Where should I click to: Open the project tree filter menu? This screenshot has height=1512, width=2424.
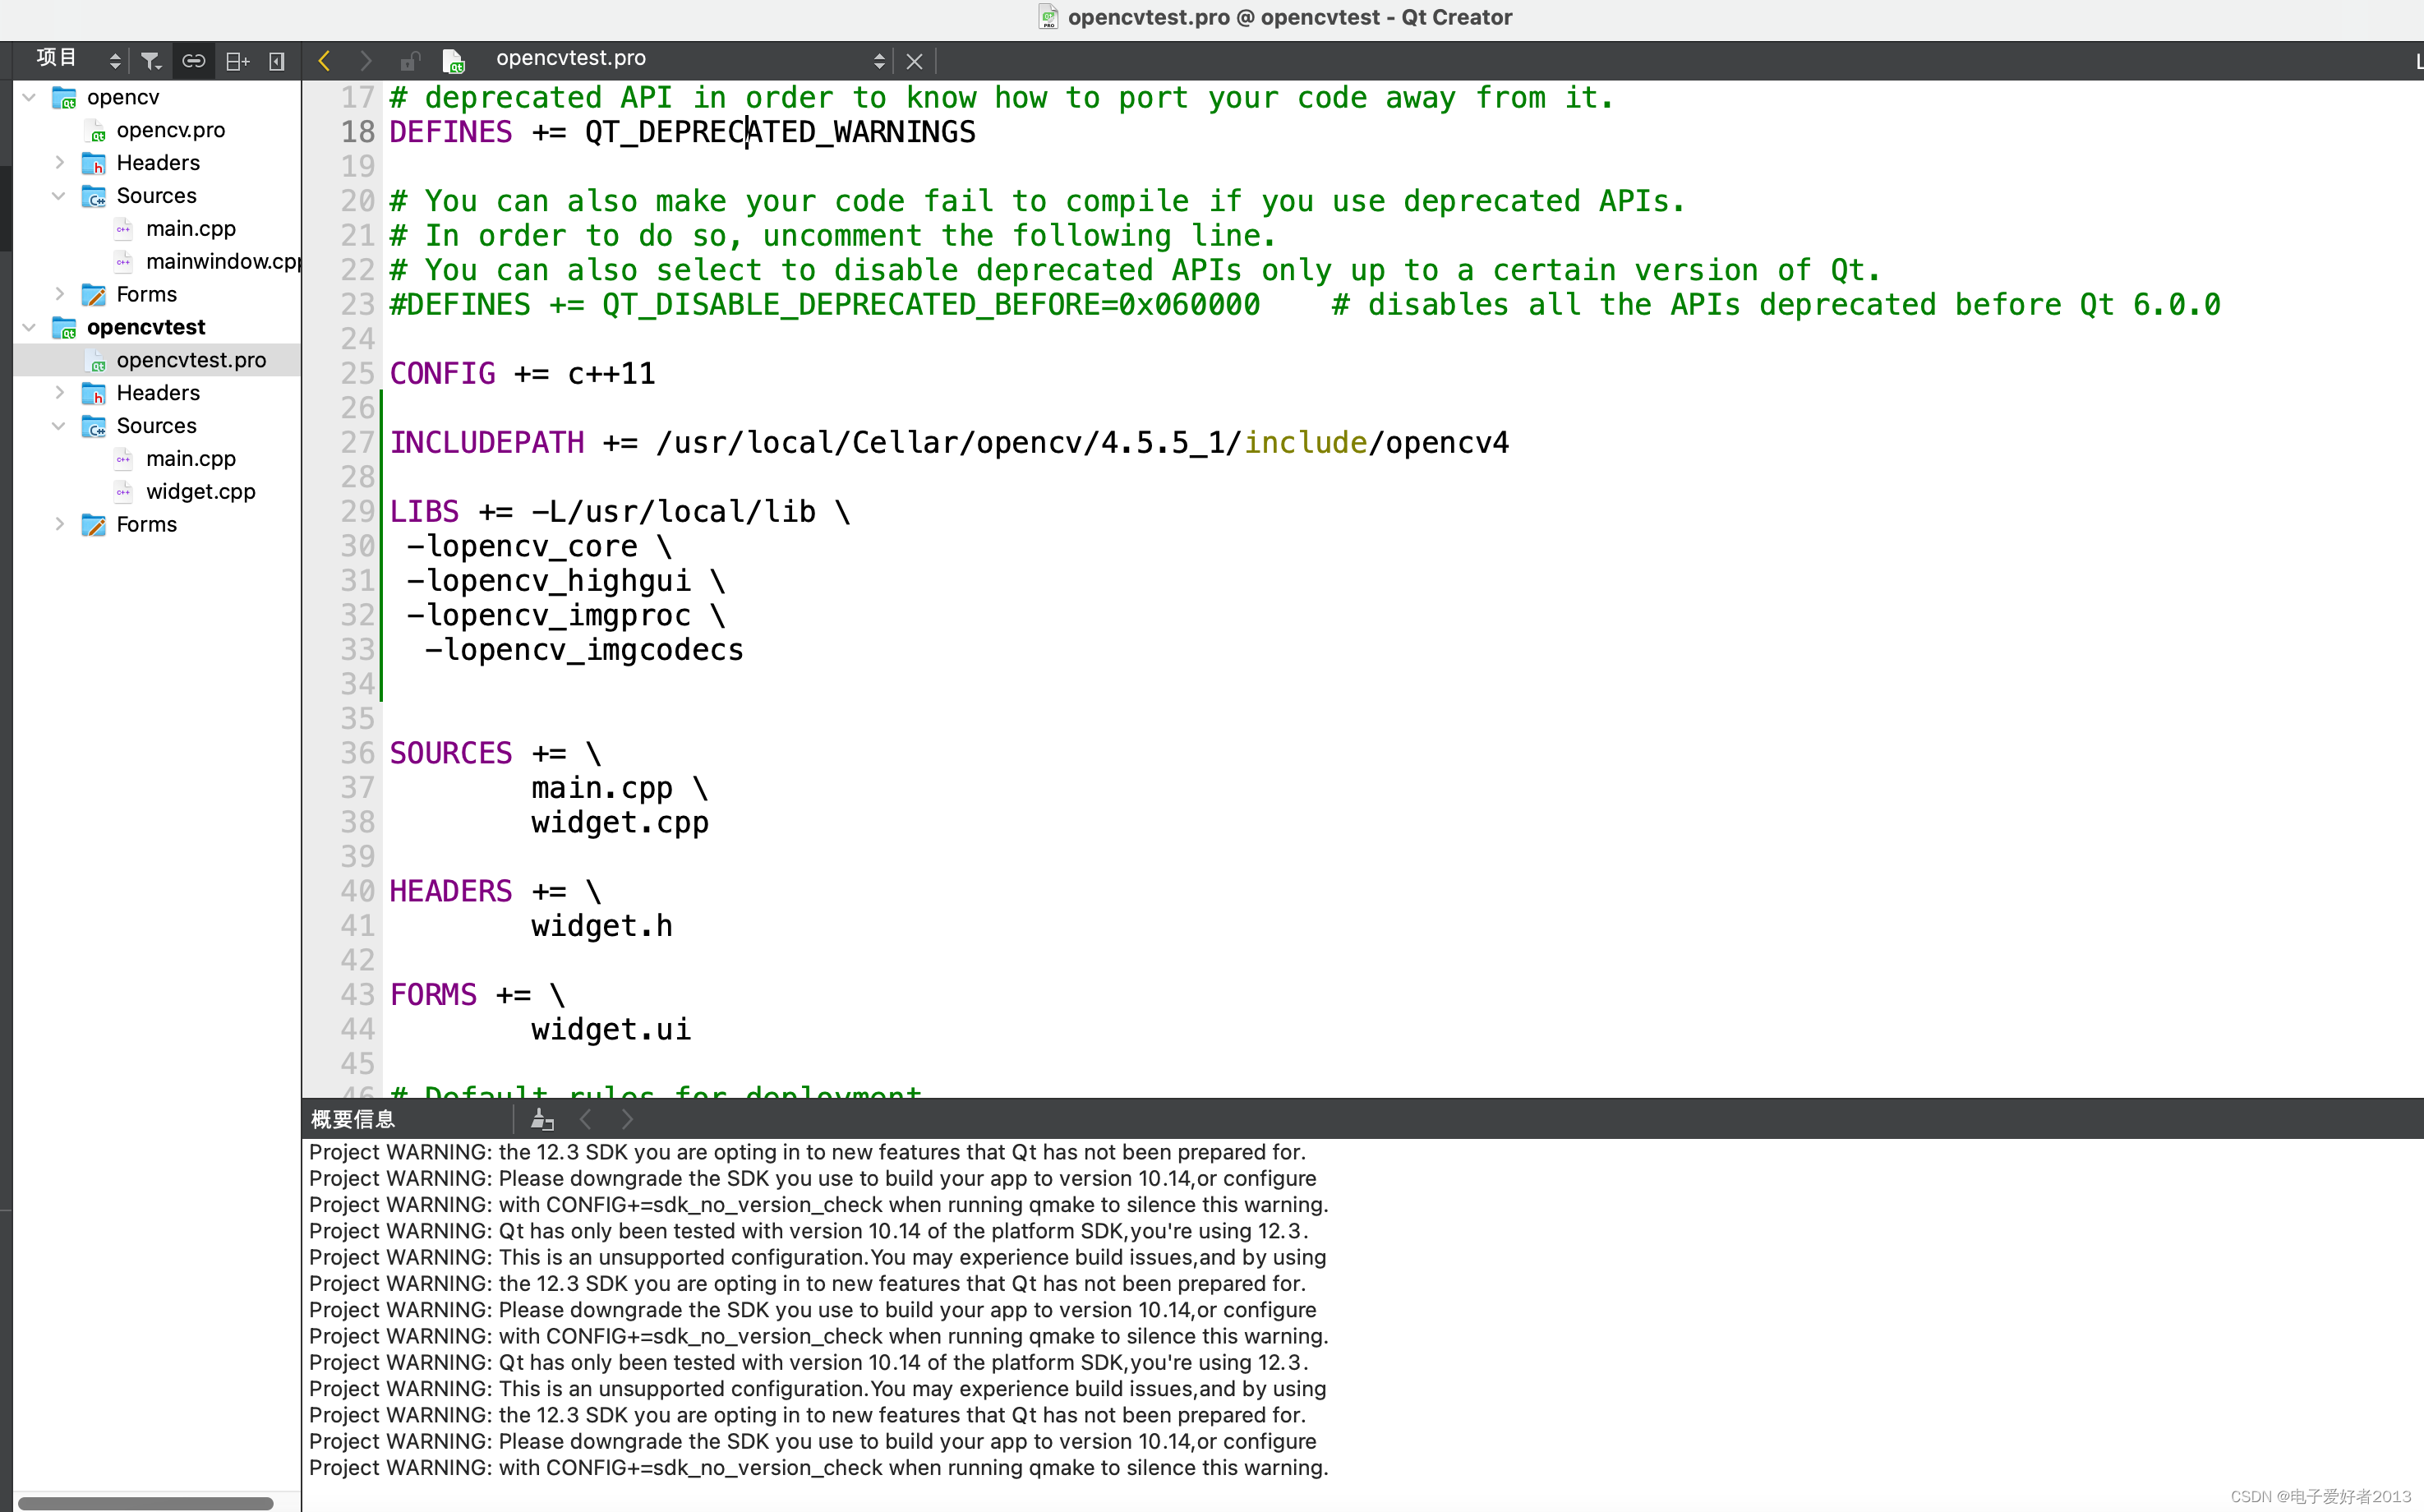[x=150, y=61]
